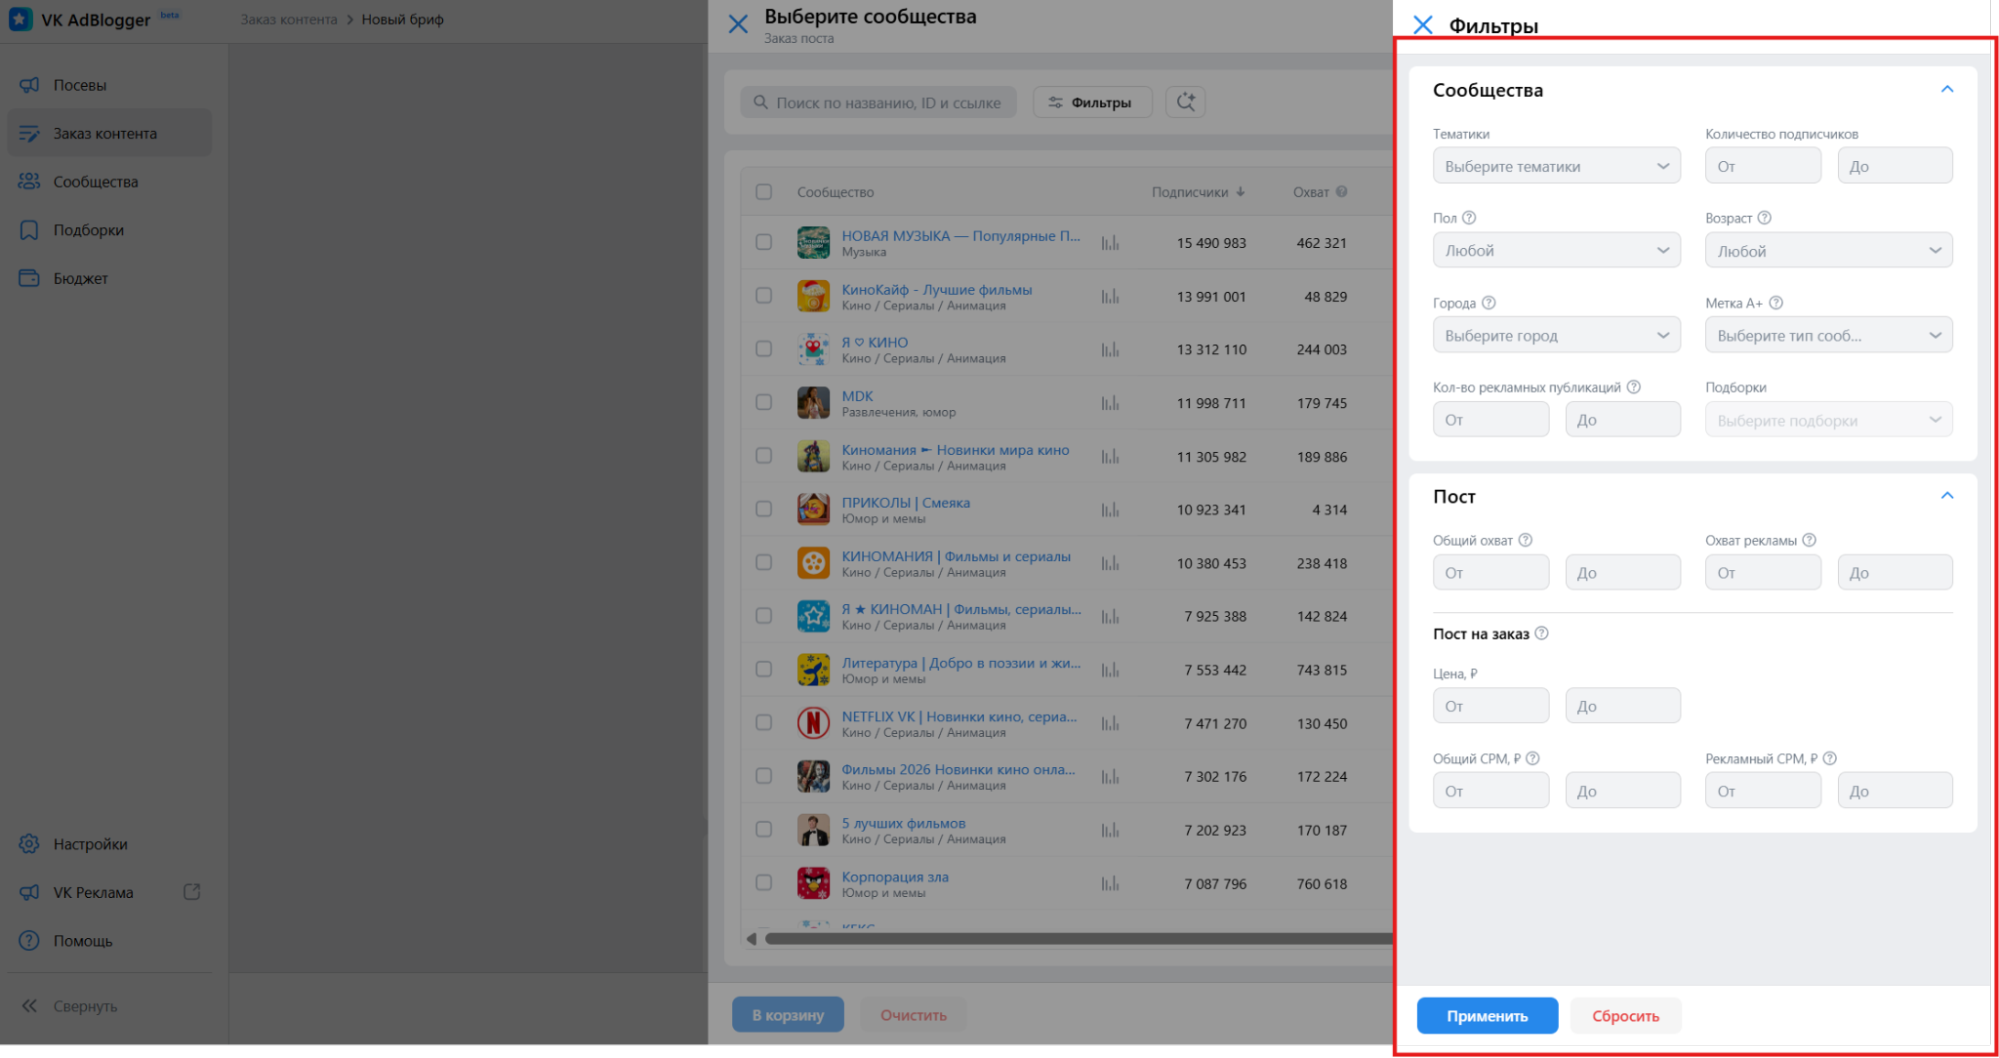Open Бюджет in the left sidebar
This screenshot has height=1058, width=1999.
[x=80, y=278]
